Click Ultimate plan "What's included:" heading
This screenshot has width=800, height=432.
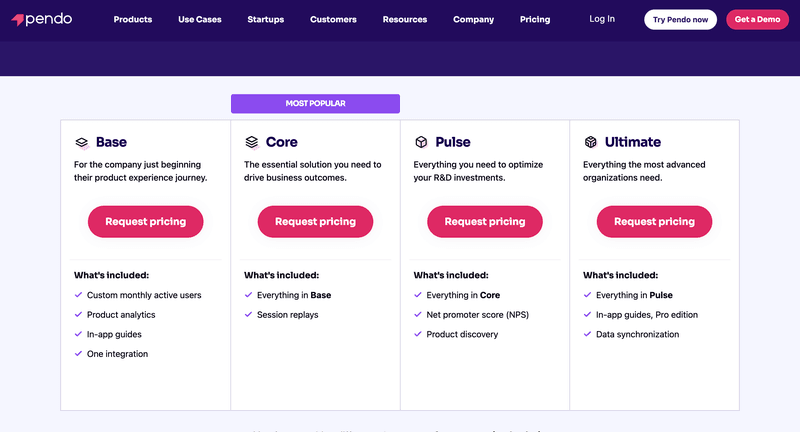tap(620, 275)
